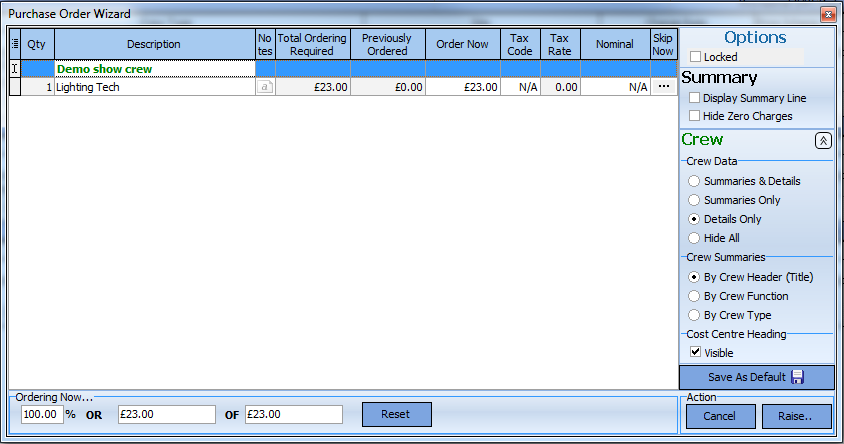
Task: Select Summaries & Details crew data option
Action: [x=695, y=181]
